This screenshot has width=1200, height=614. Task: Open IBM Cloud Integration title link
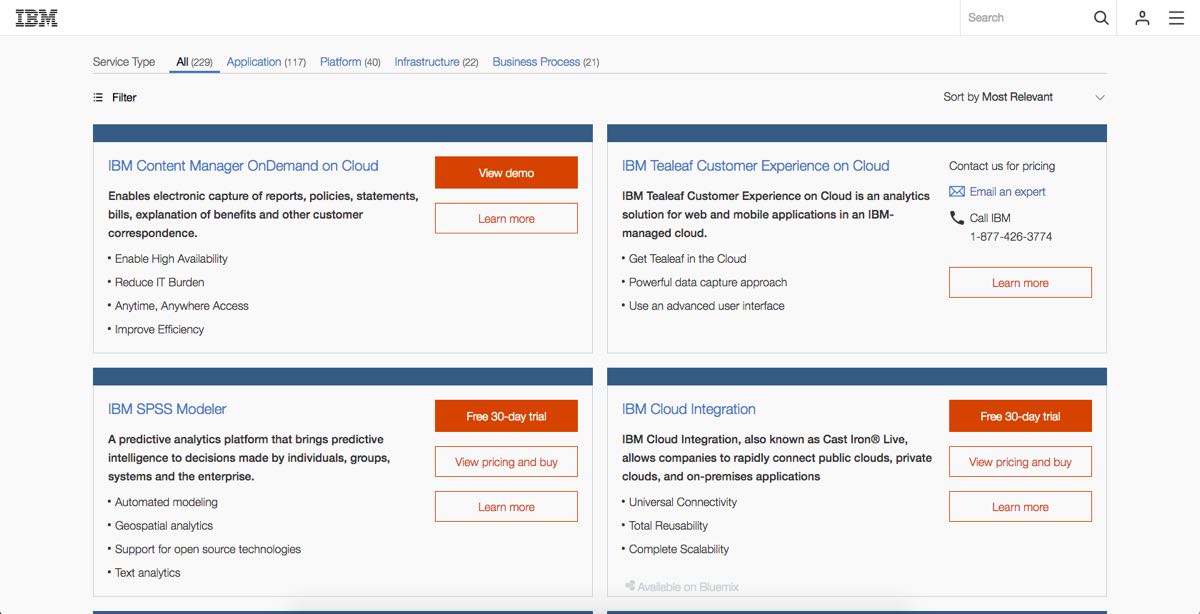click(688, 409)
